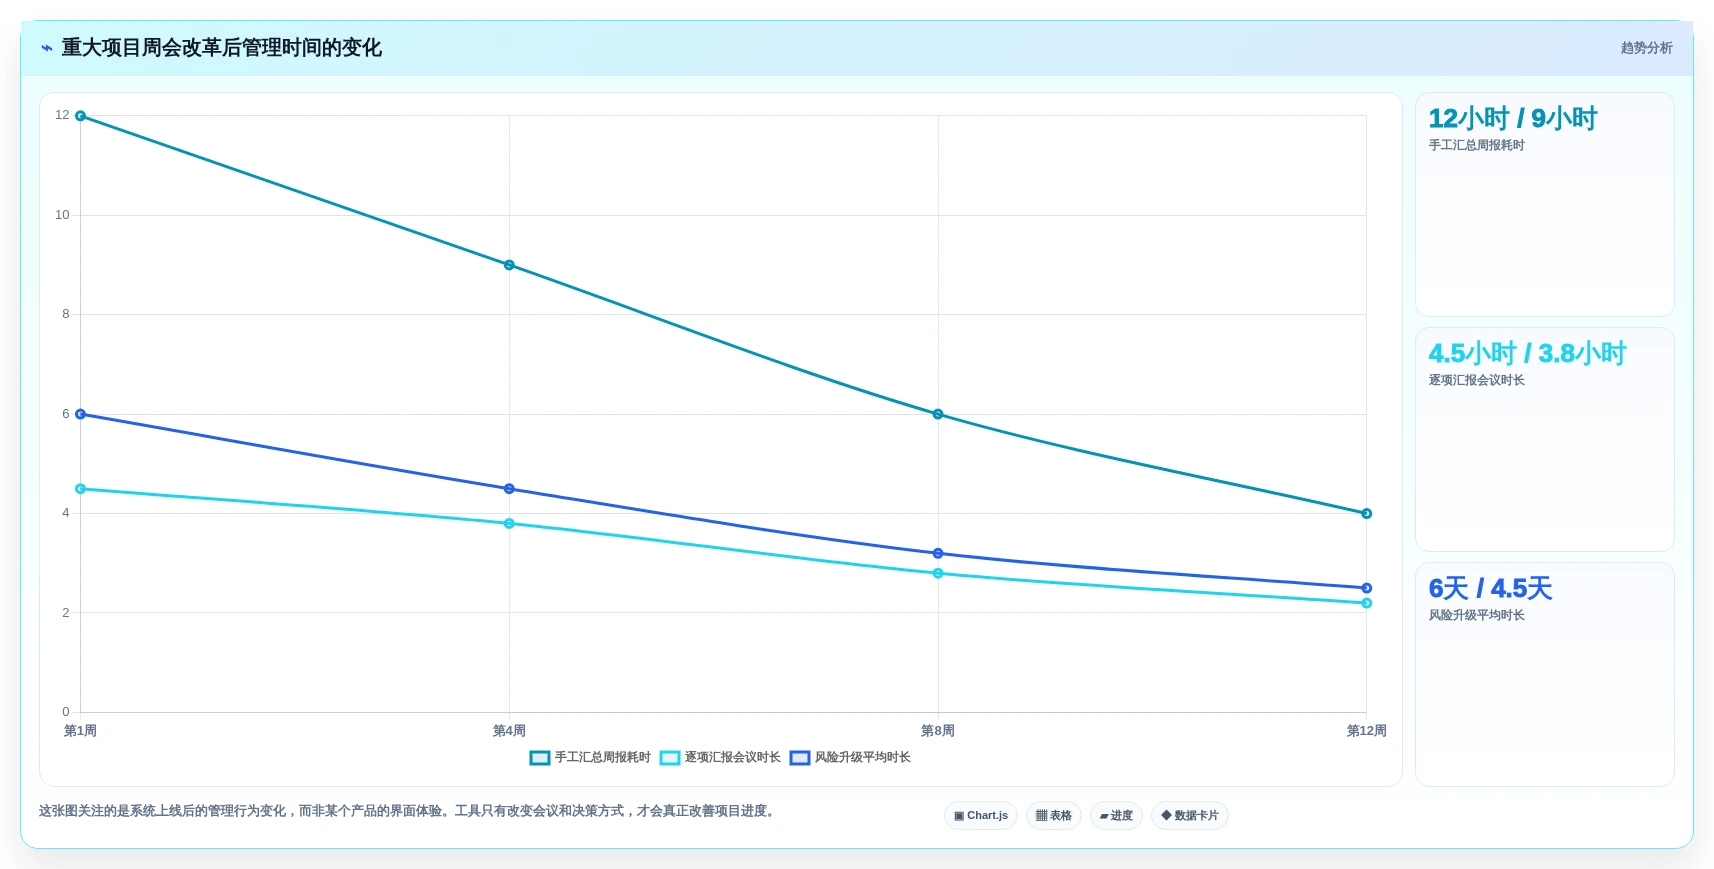Click the 第8周 x-axis label
The width and height of the screenshot is (1714, 869).
click(x=938, y=731)
